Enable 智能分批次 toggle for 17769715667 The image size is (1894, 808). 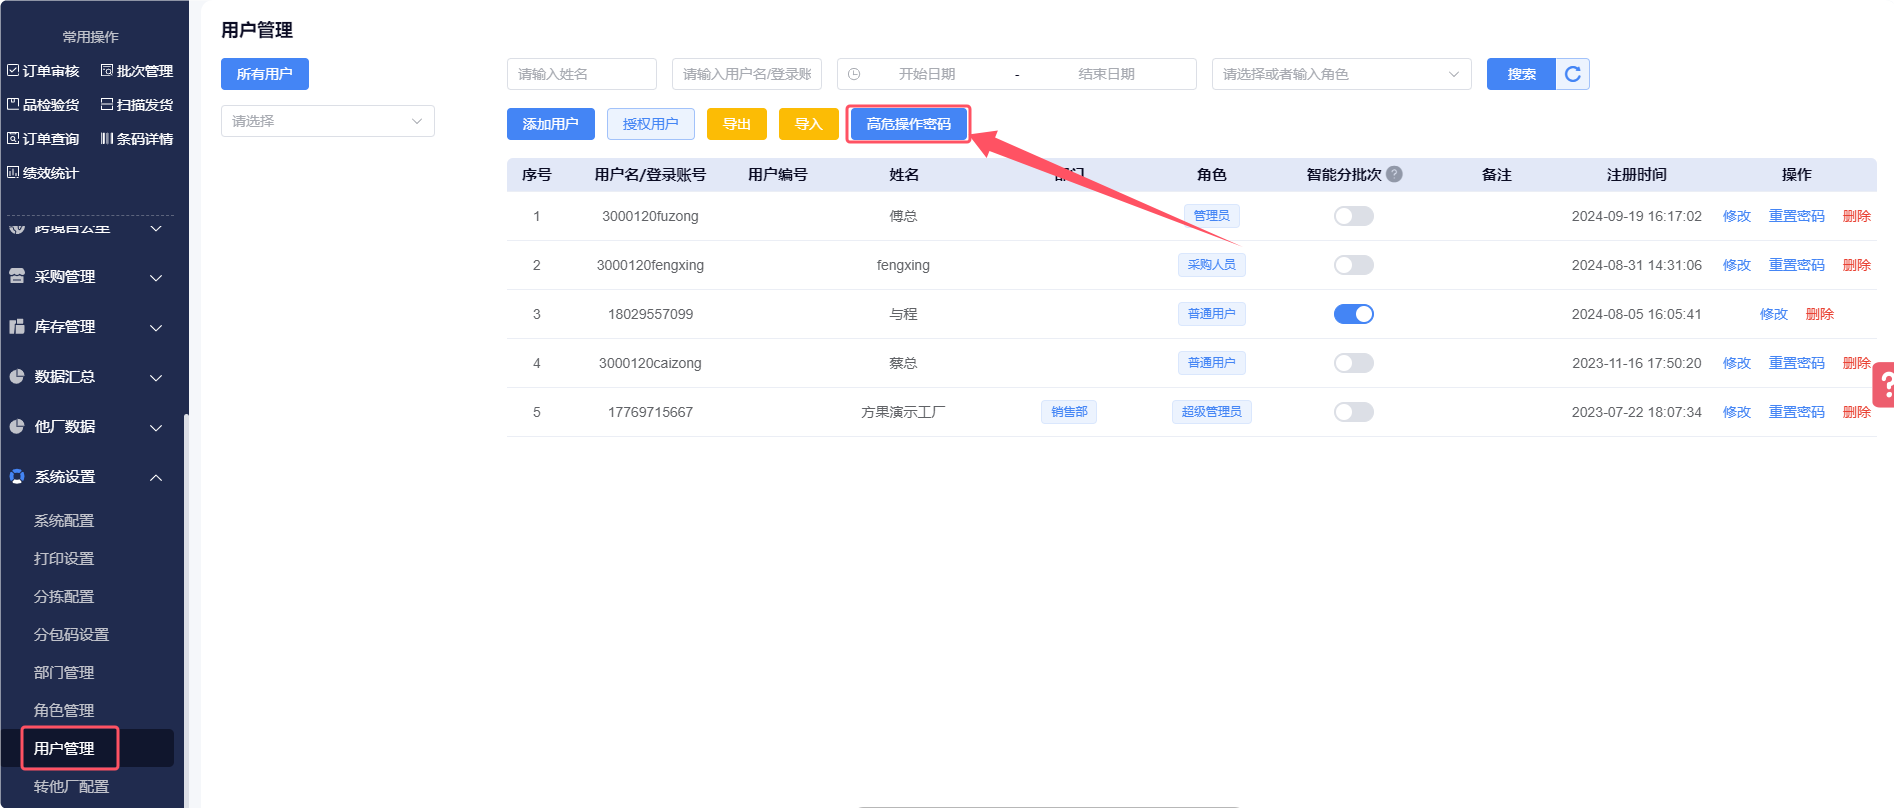1353,412
